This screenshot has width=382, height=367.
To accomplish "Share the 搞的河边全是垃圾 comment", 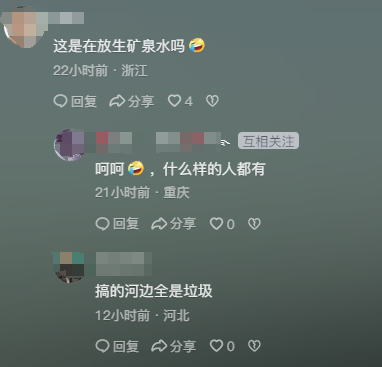I will pos(173,346).
